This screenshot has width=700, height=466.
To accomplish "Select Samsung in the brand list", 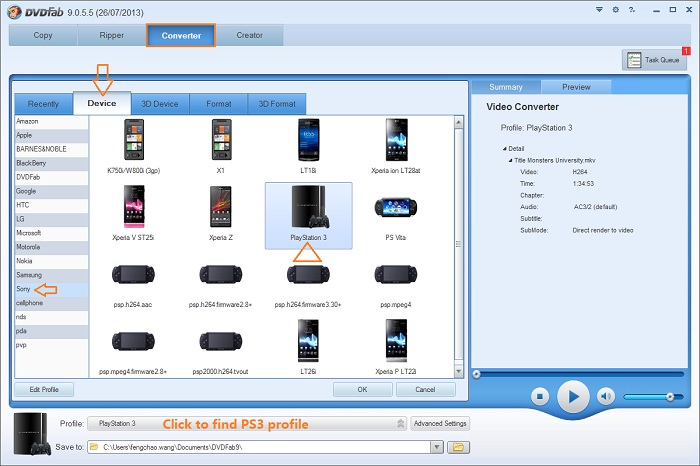I will click(x=52, y=275).
